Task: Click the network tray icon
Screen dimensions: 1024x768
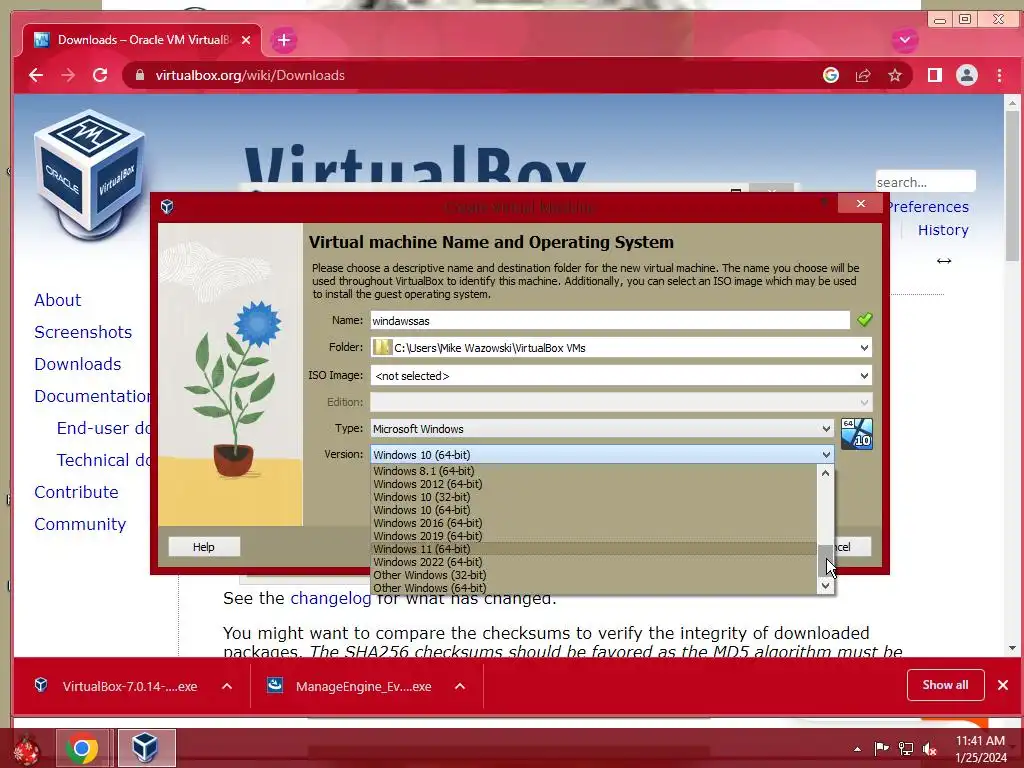Action: click(906, 748)
